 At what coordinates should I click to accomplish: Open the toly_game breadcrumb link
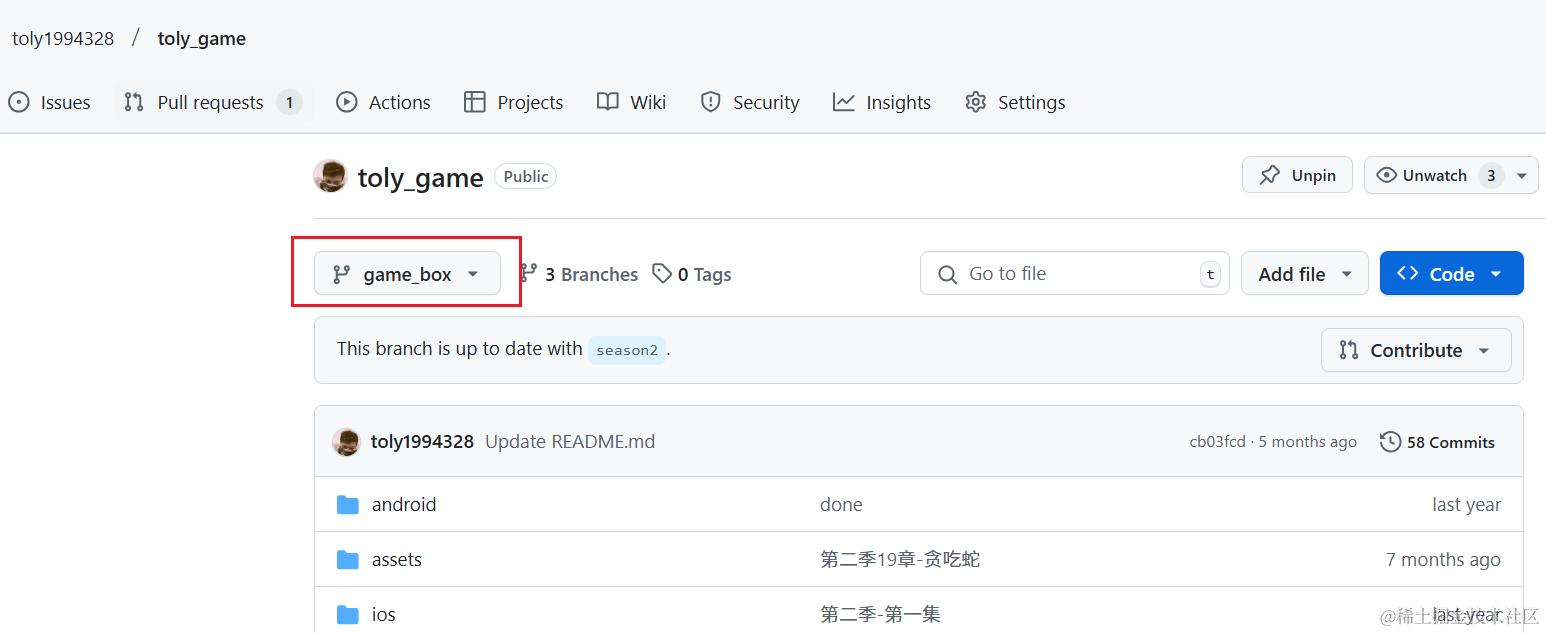(202, 38)
